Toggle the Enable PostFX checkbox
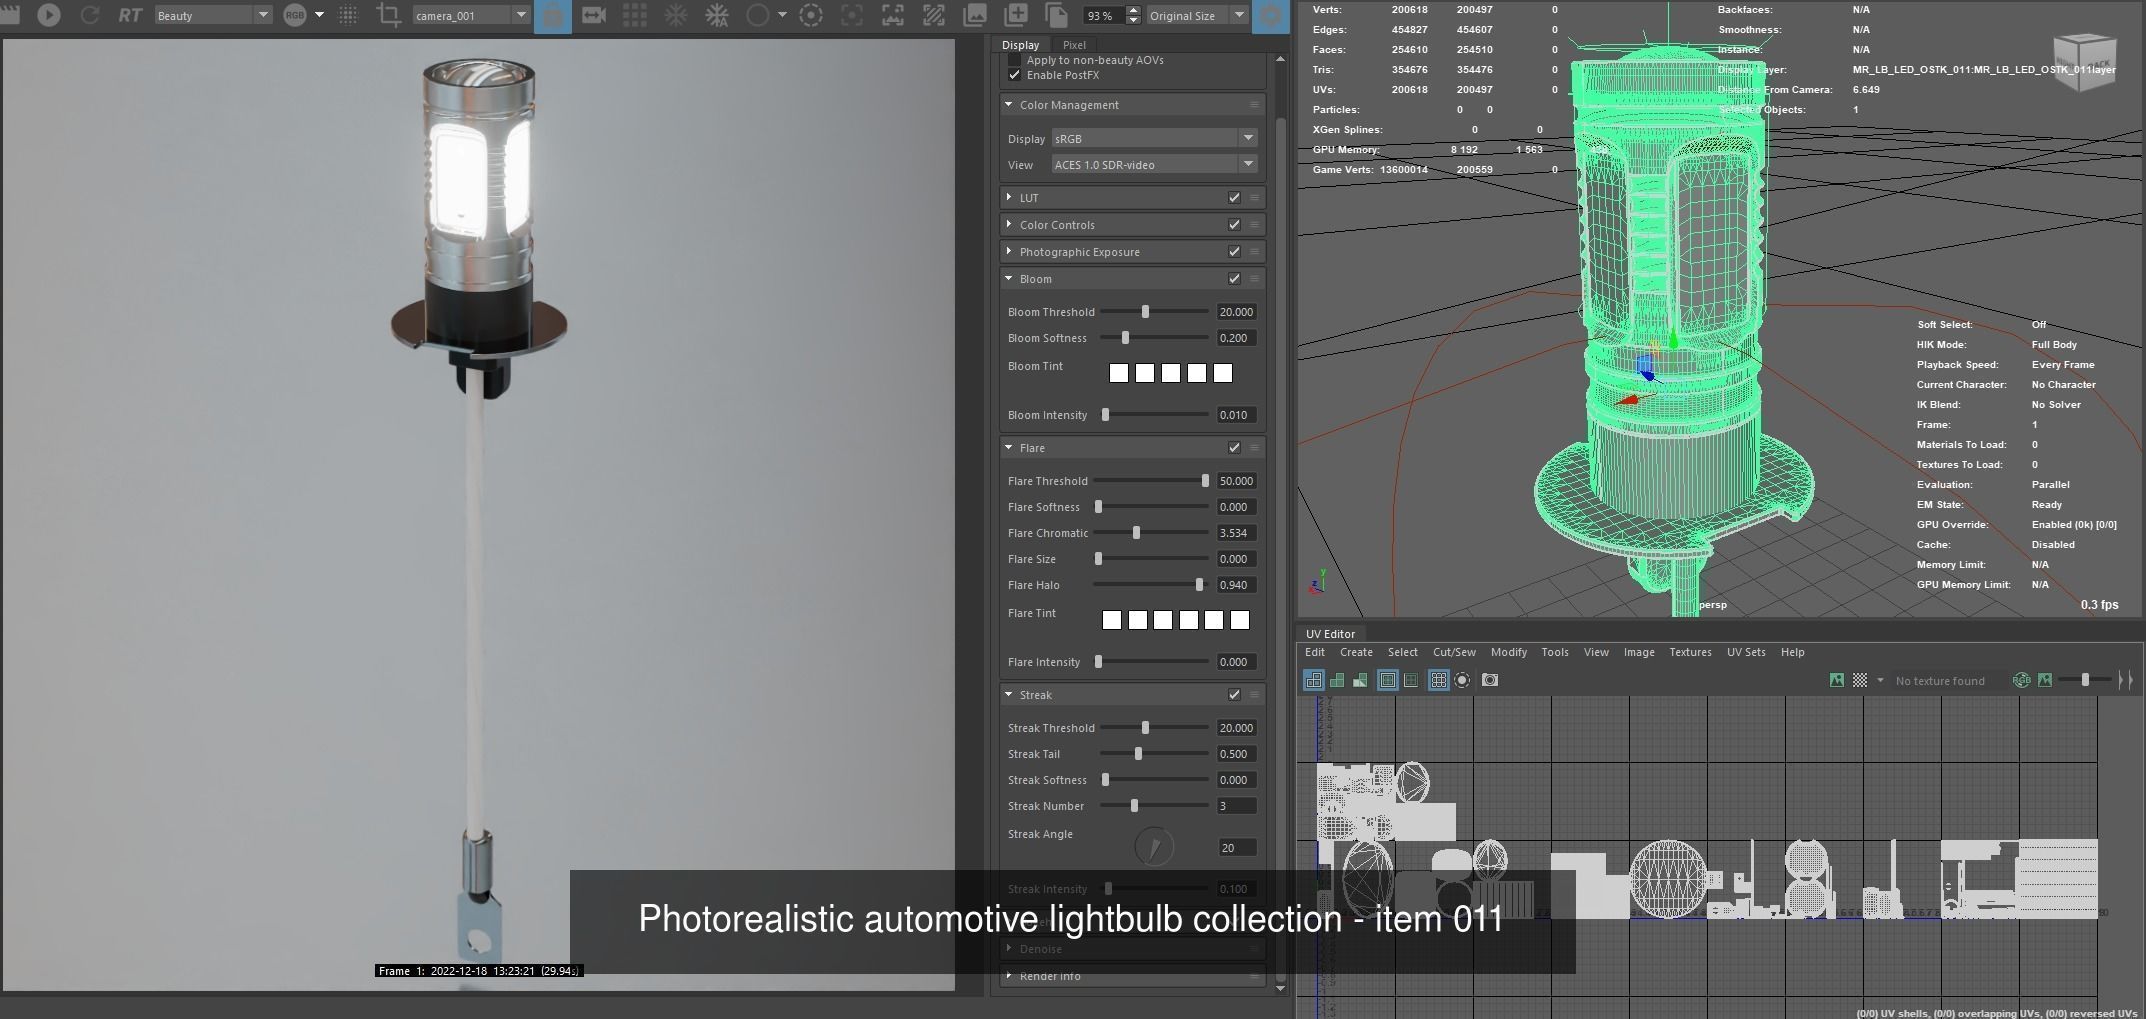Screen dimensions: 2146x1019 click(1015, 75)
